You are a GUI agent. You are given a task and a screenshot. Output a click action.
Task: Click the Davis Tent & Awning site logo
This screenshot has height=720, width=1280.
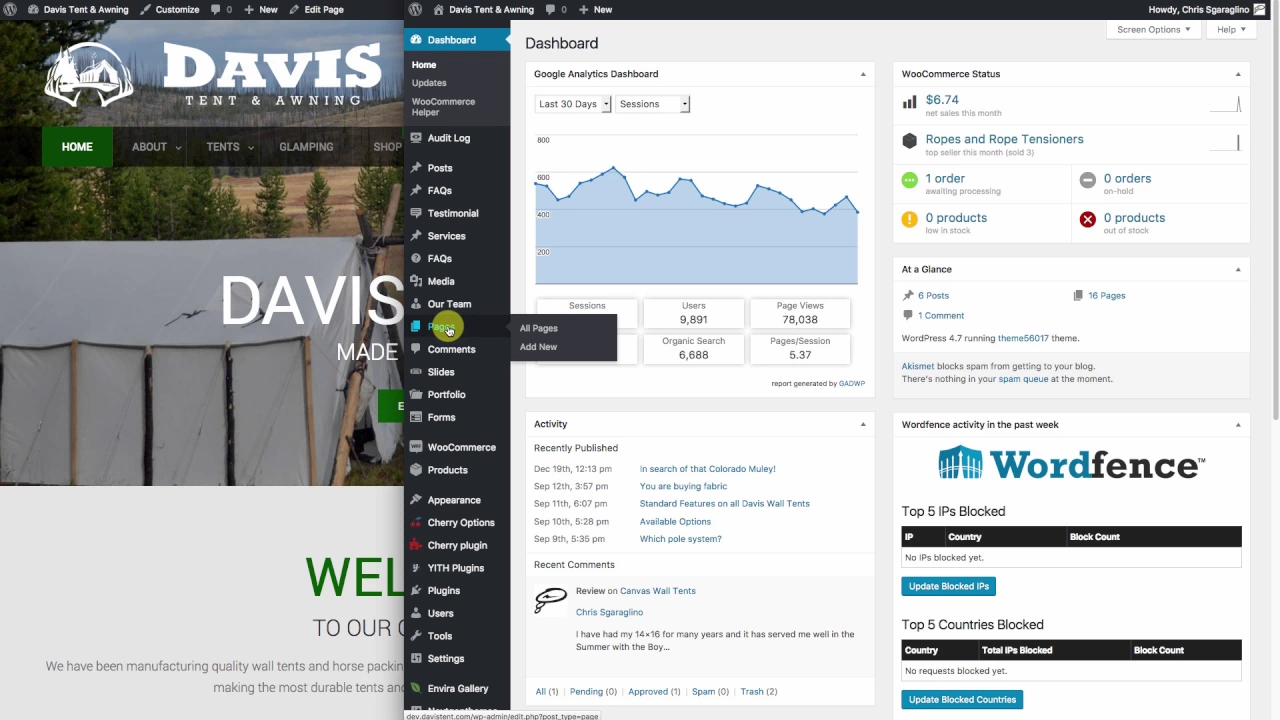point(213,74)
